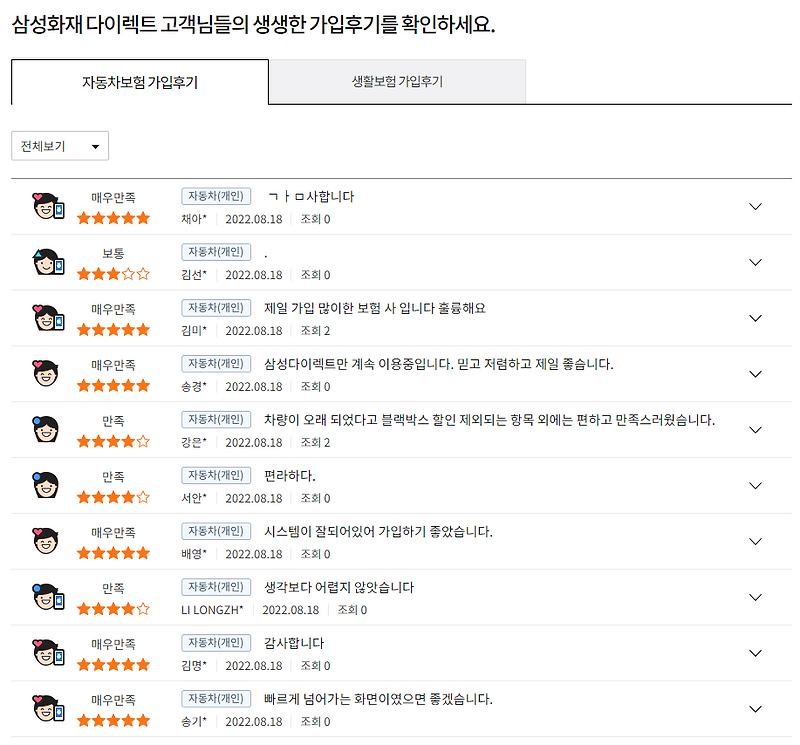Expand the review by LI LONGZH*
The width and height of the screenshot is (800, 745).
[755, 597]
